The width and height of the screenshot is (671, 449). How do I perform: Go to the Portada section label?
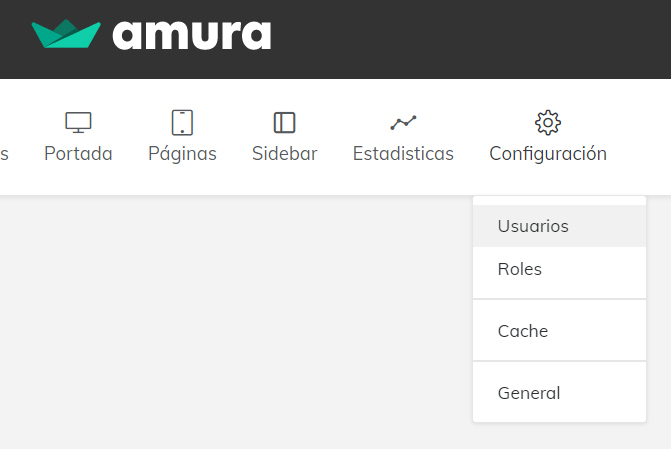coord(78,154)
